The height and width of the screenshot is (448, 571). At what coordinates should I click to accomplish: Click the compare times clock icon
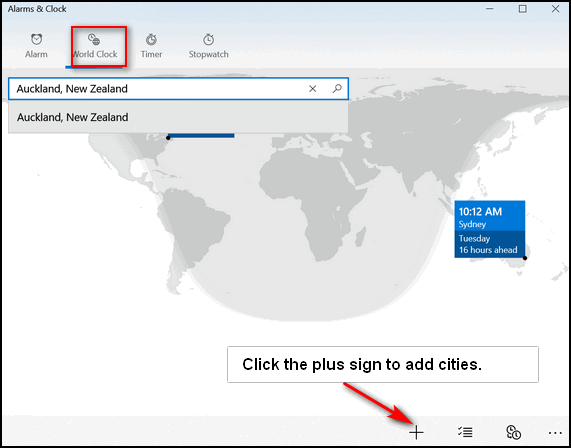pyautogui.click(x=513, y=432)
